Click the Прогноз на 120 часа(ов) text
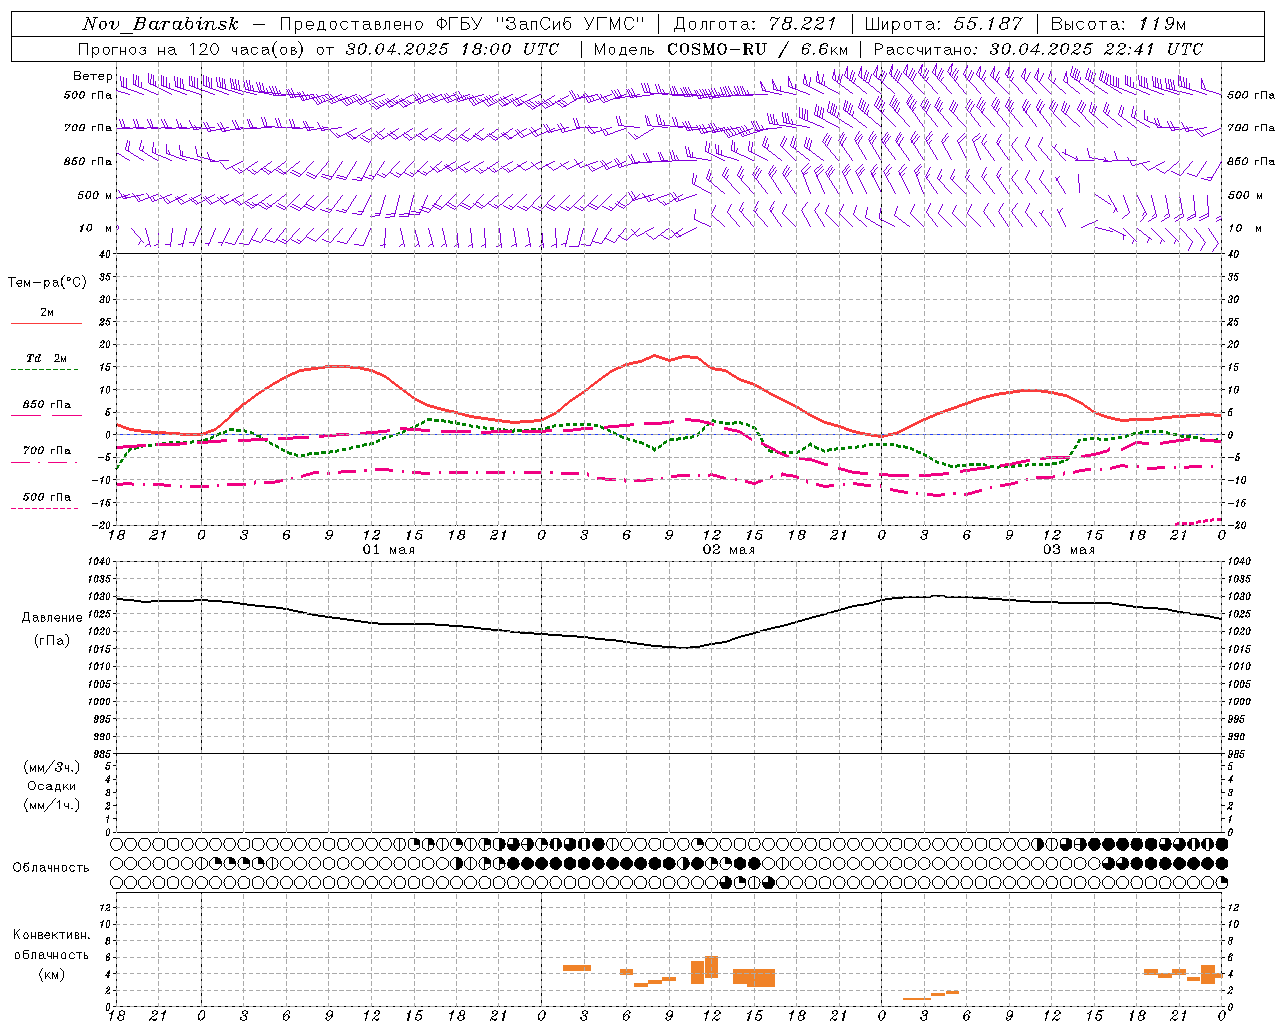This screenshot has width=1280, height=1024. tap(193, 49)
